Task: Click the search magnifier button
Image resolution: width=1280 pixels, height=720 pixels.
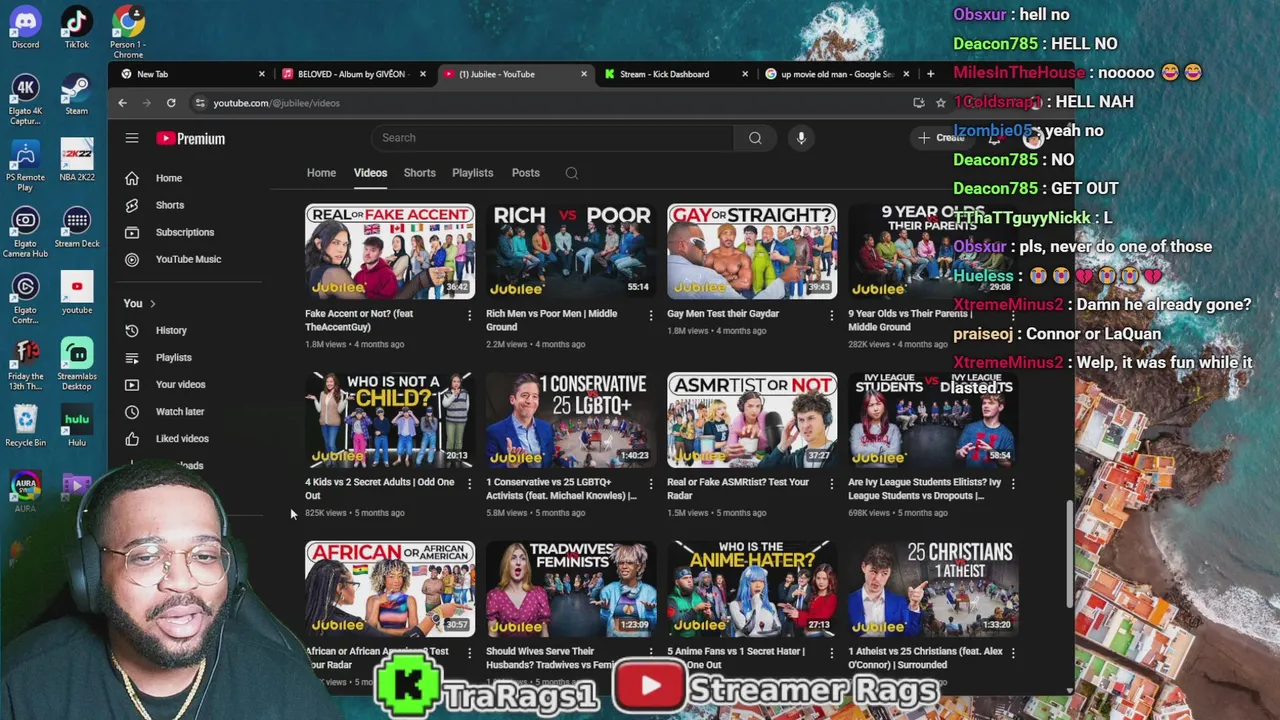Action: point(755,138)
